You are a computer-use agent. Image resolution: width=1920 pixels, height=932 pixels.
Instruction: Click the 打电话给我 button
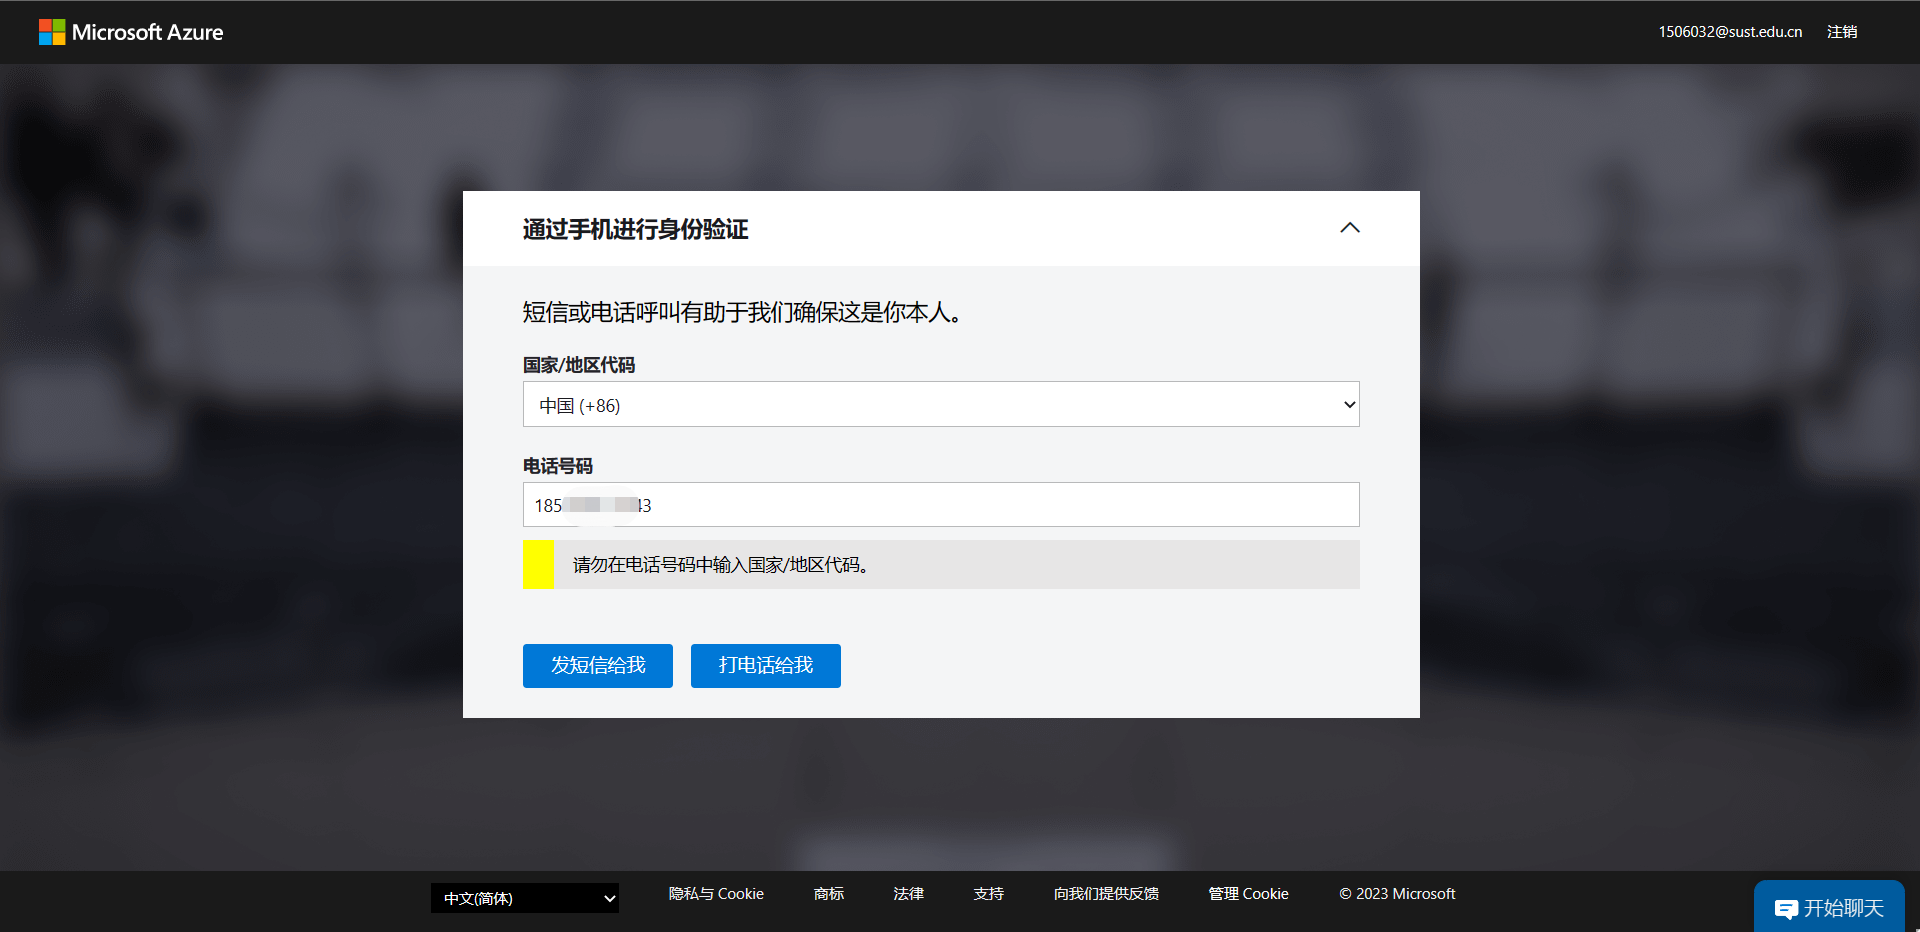(x=765, y=666)
